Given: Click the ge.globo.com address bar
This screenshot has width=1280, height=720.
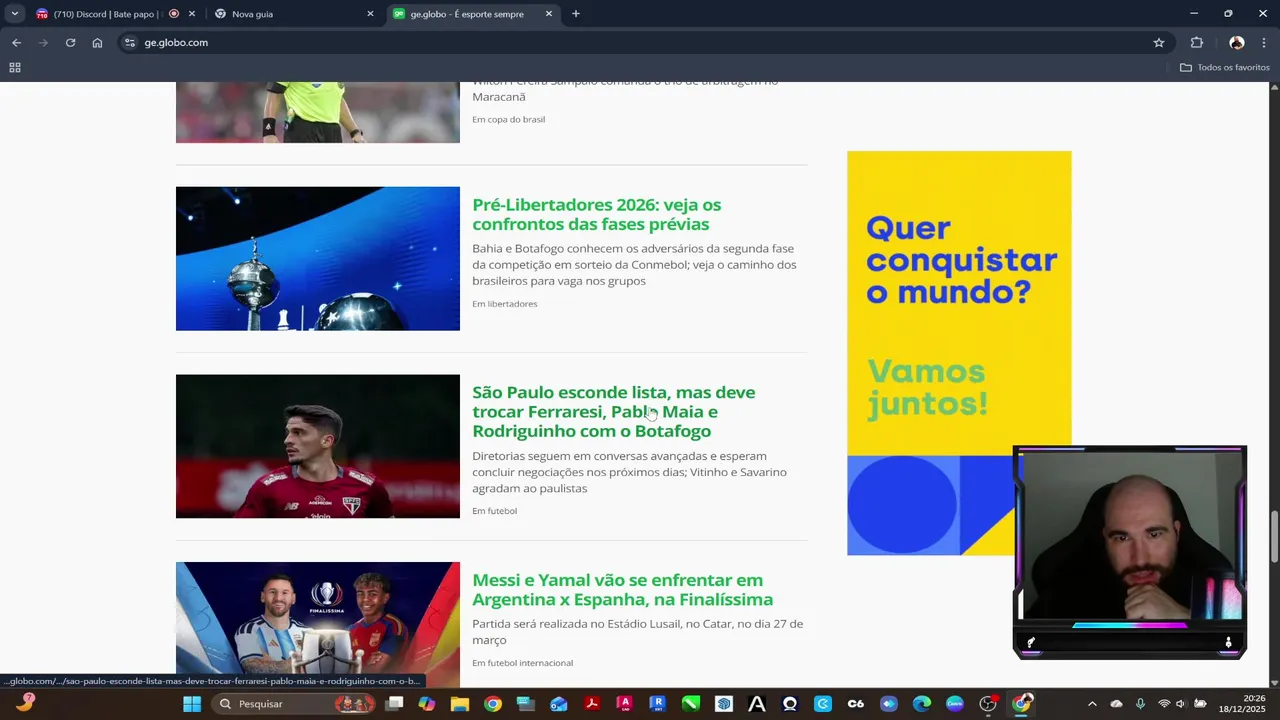Looking at the screenshot, I should 640,43.
